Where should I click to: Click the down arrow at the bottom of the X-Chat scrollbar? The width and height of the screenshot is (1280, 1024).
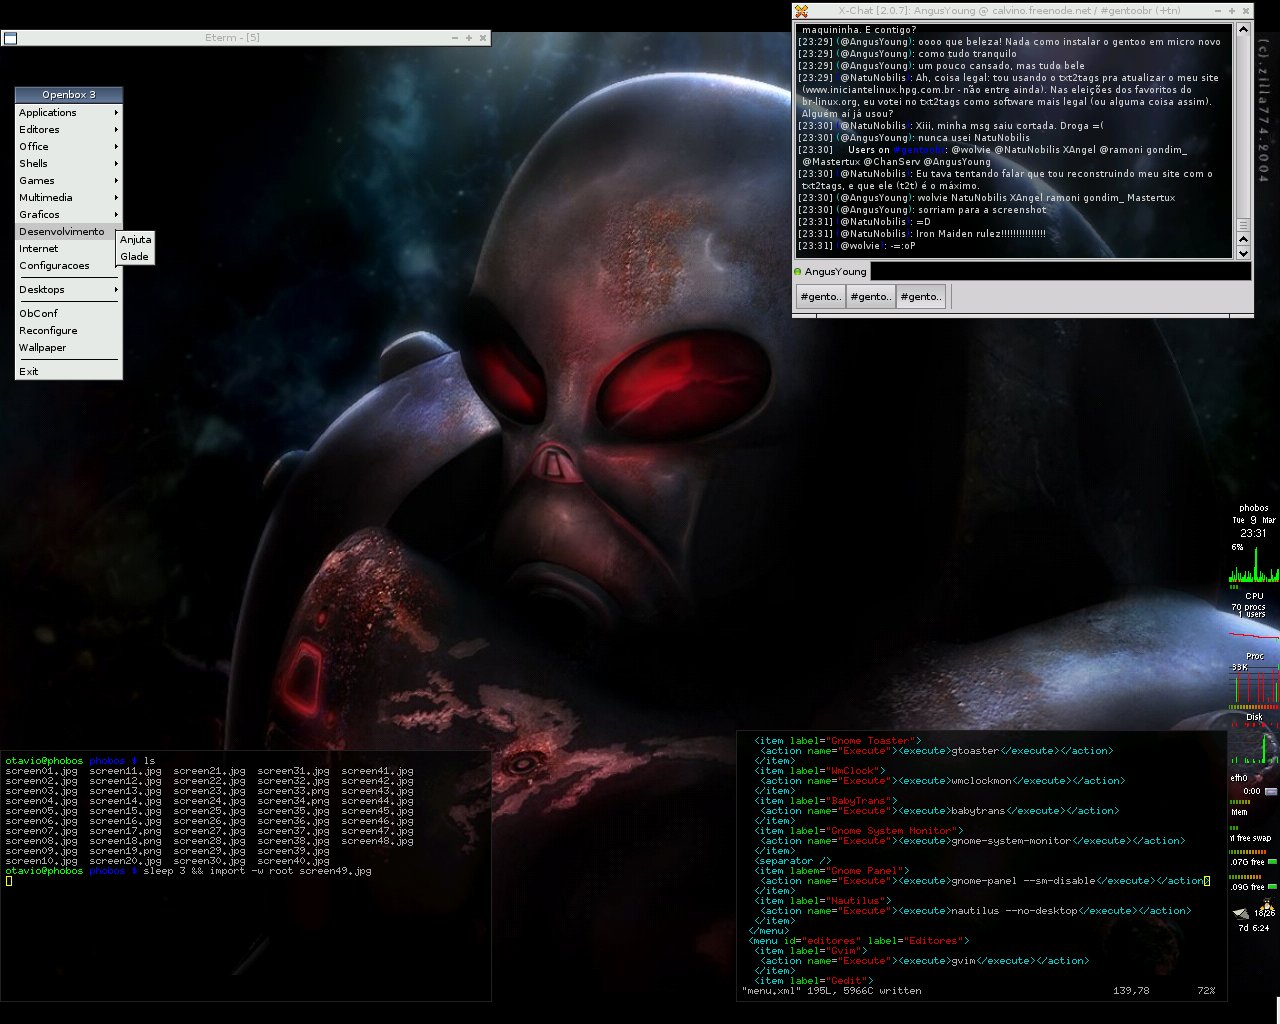point(1244,252)
